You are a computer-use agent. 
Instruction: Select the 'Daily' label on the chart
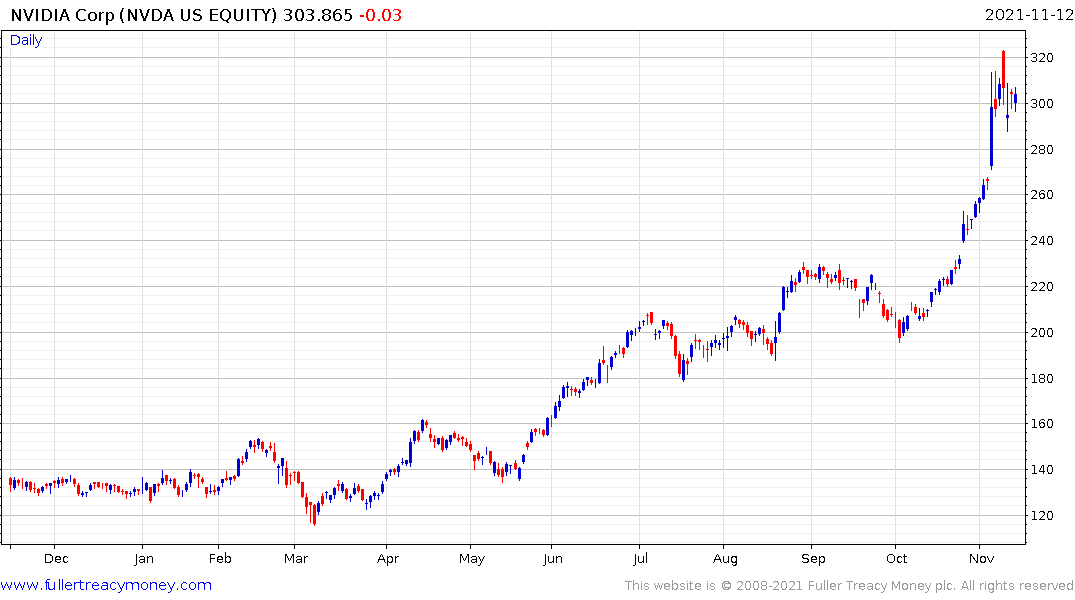[26, 40]
